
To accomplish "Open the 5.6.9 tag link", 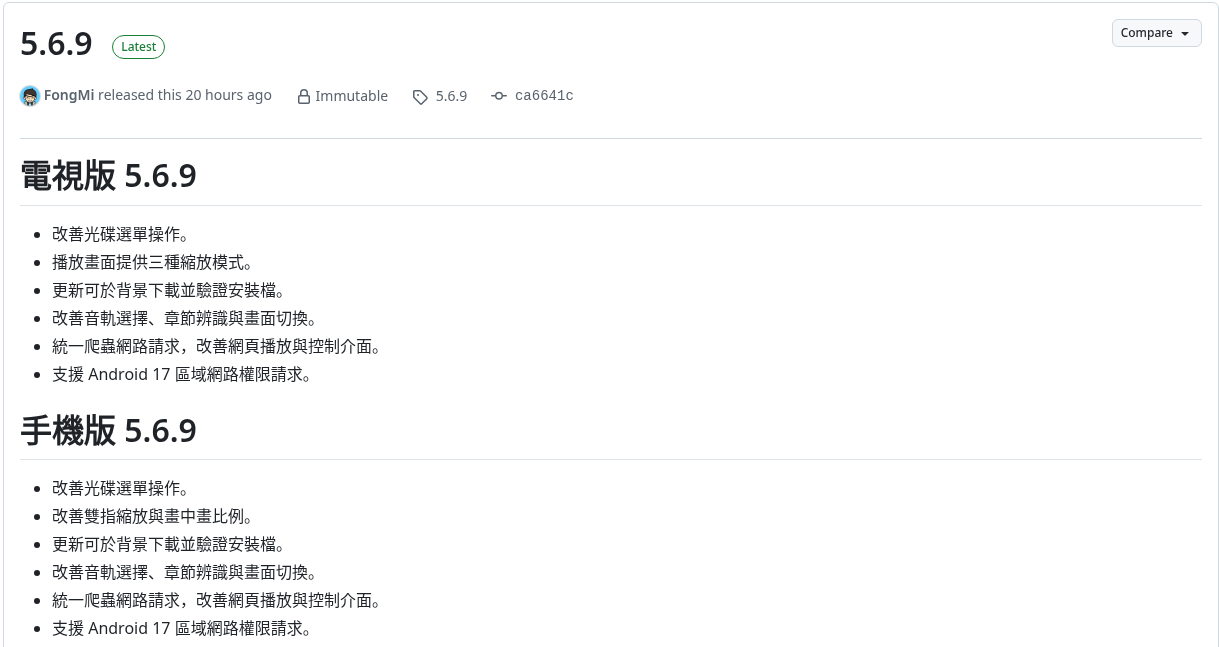I will 451,96.
